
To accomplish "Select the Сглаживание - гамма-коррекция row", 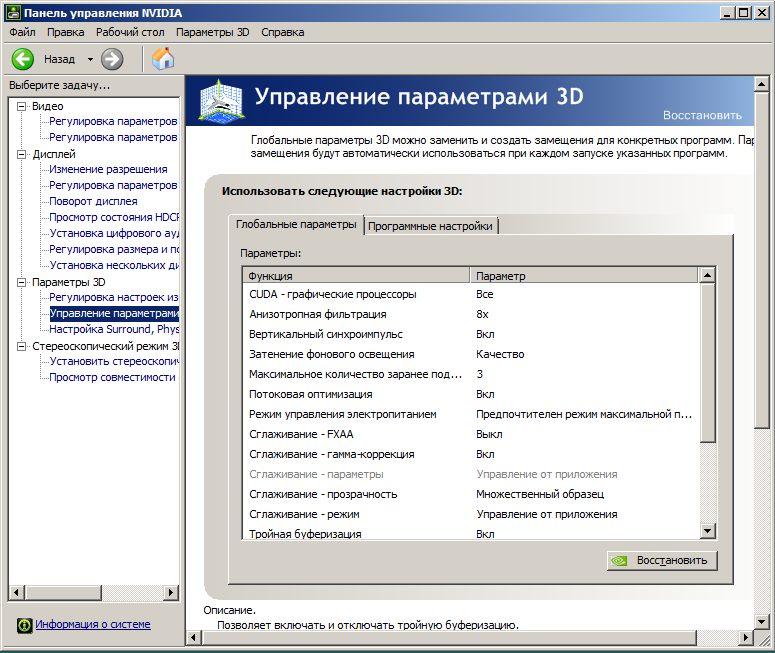I will pos(471,454).
